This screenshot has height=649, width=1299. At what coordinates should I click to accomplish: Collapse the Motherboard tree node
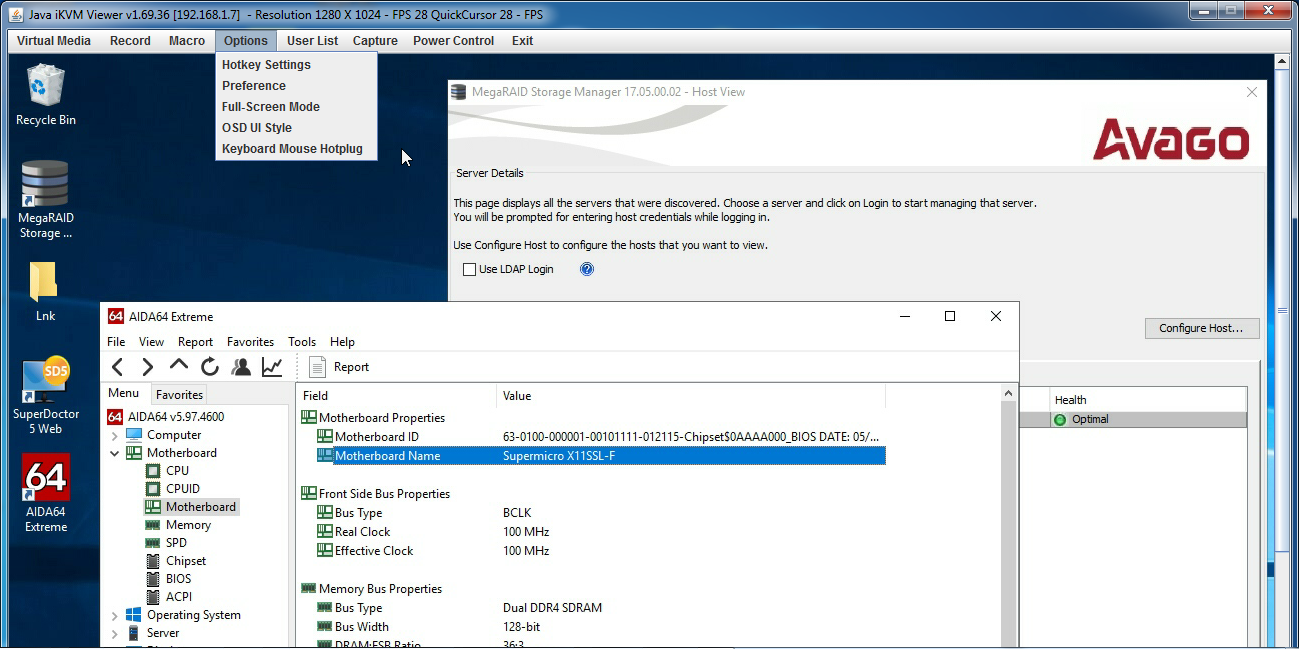(x=115, y=454)
